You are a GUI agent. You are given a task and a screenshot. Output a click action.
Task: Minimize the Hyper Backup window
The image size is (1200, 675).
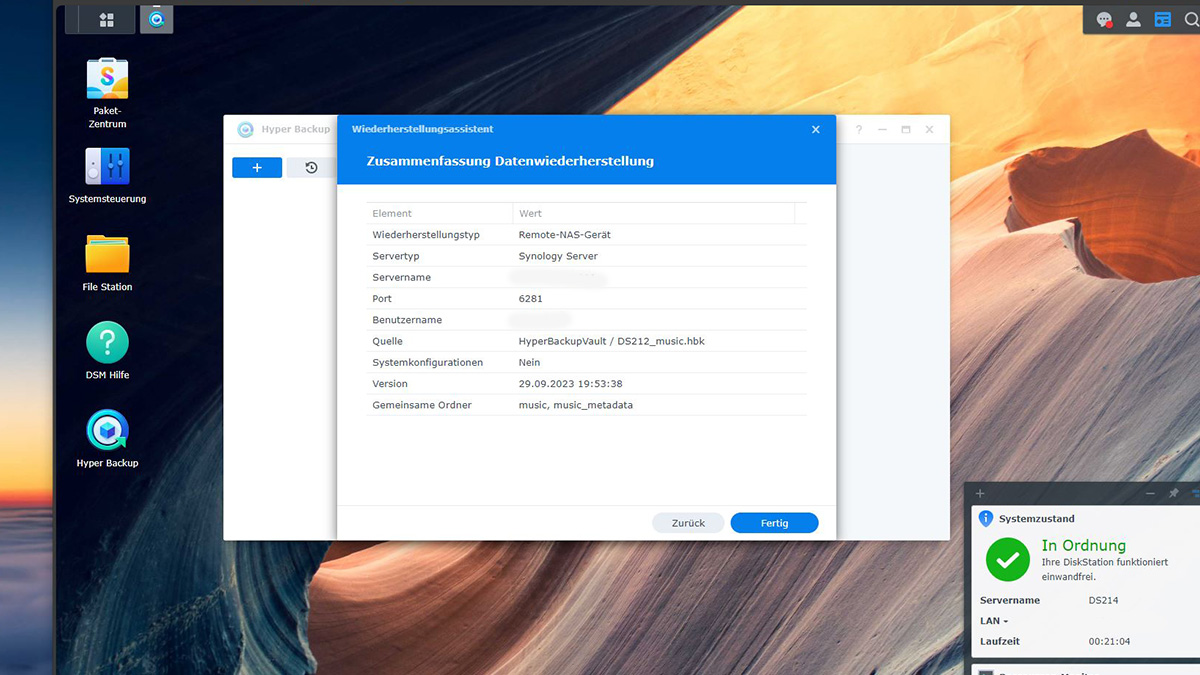point(882,130)
